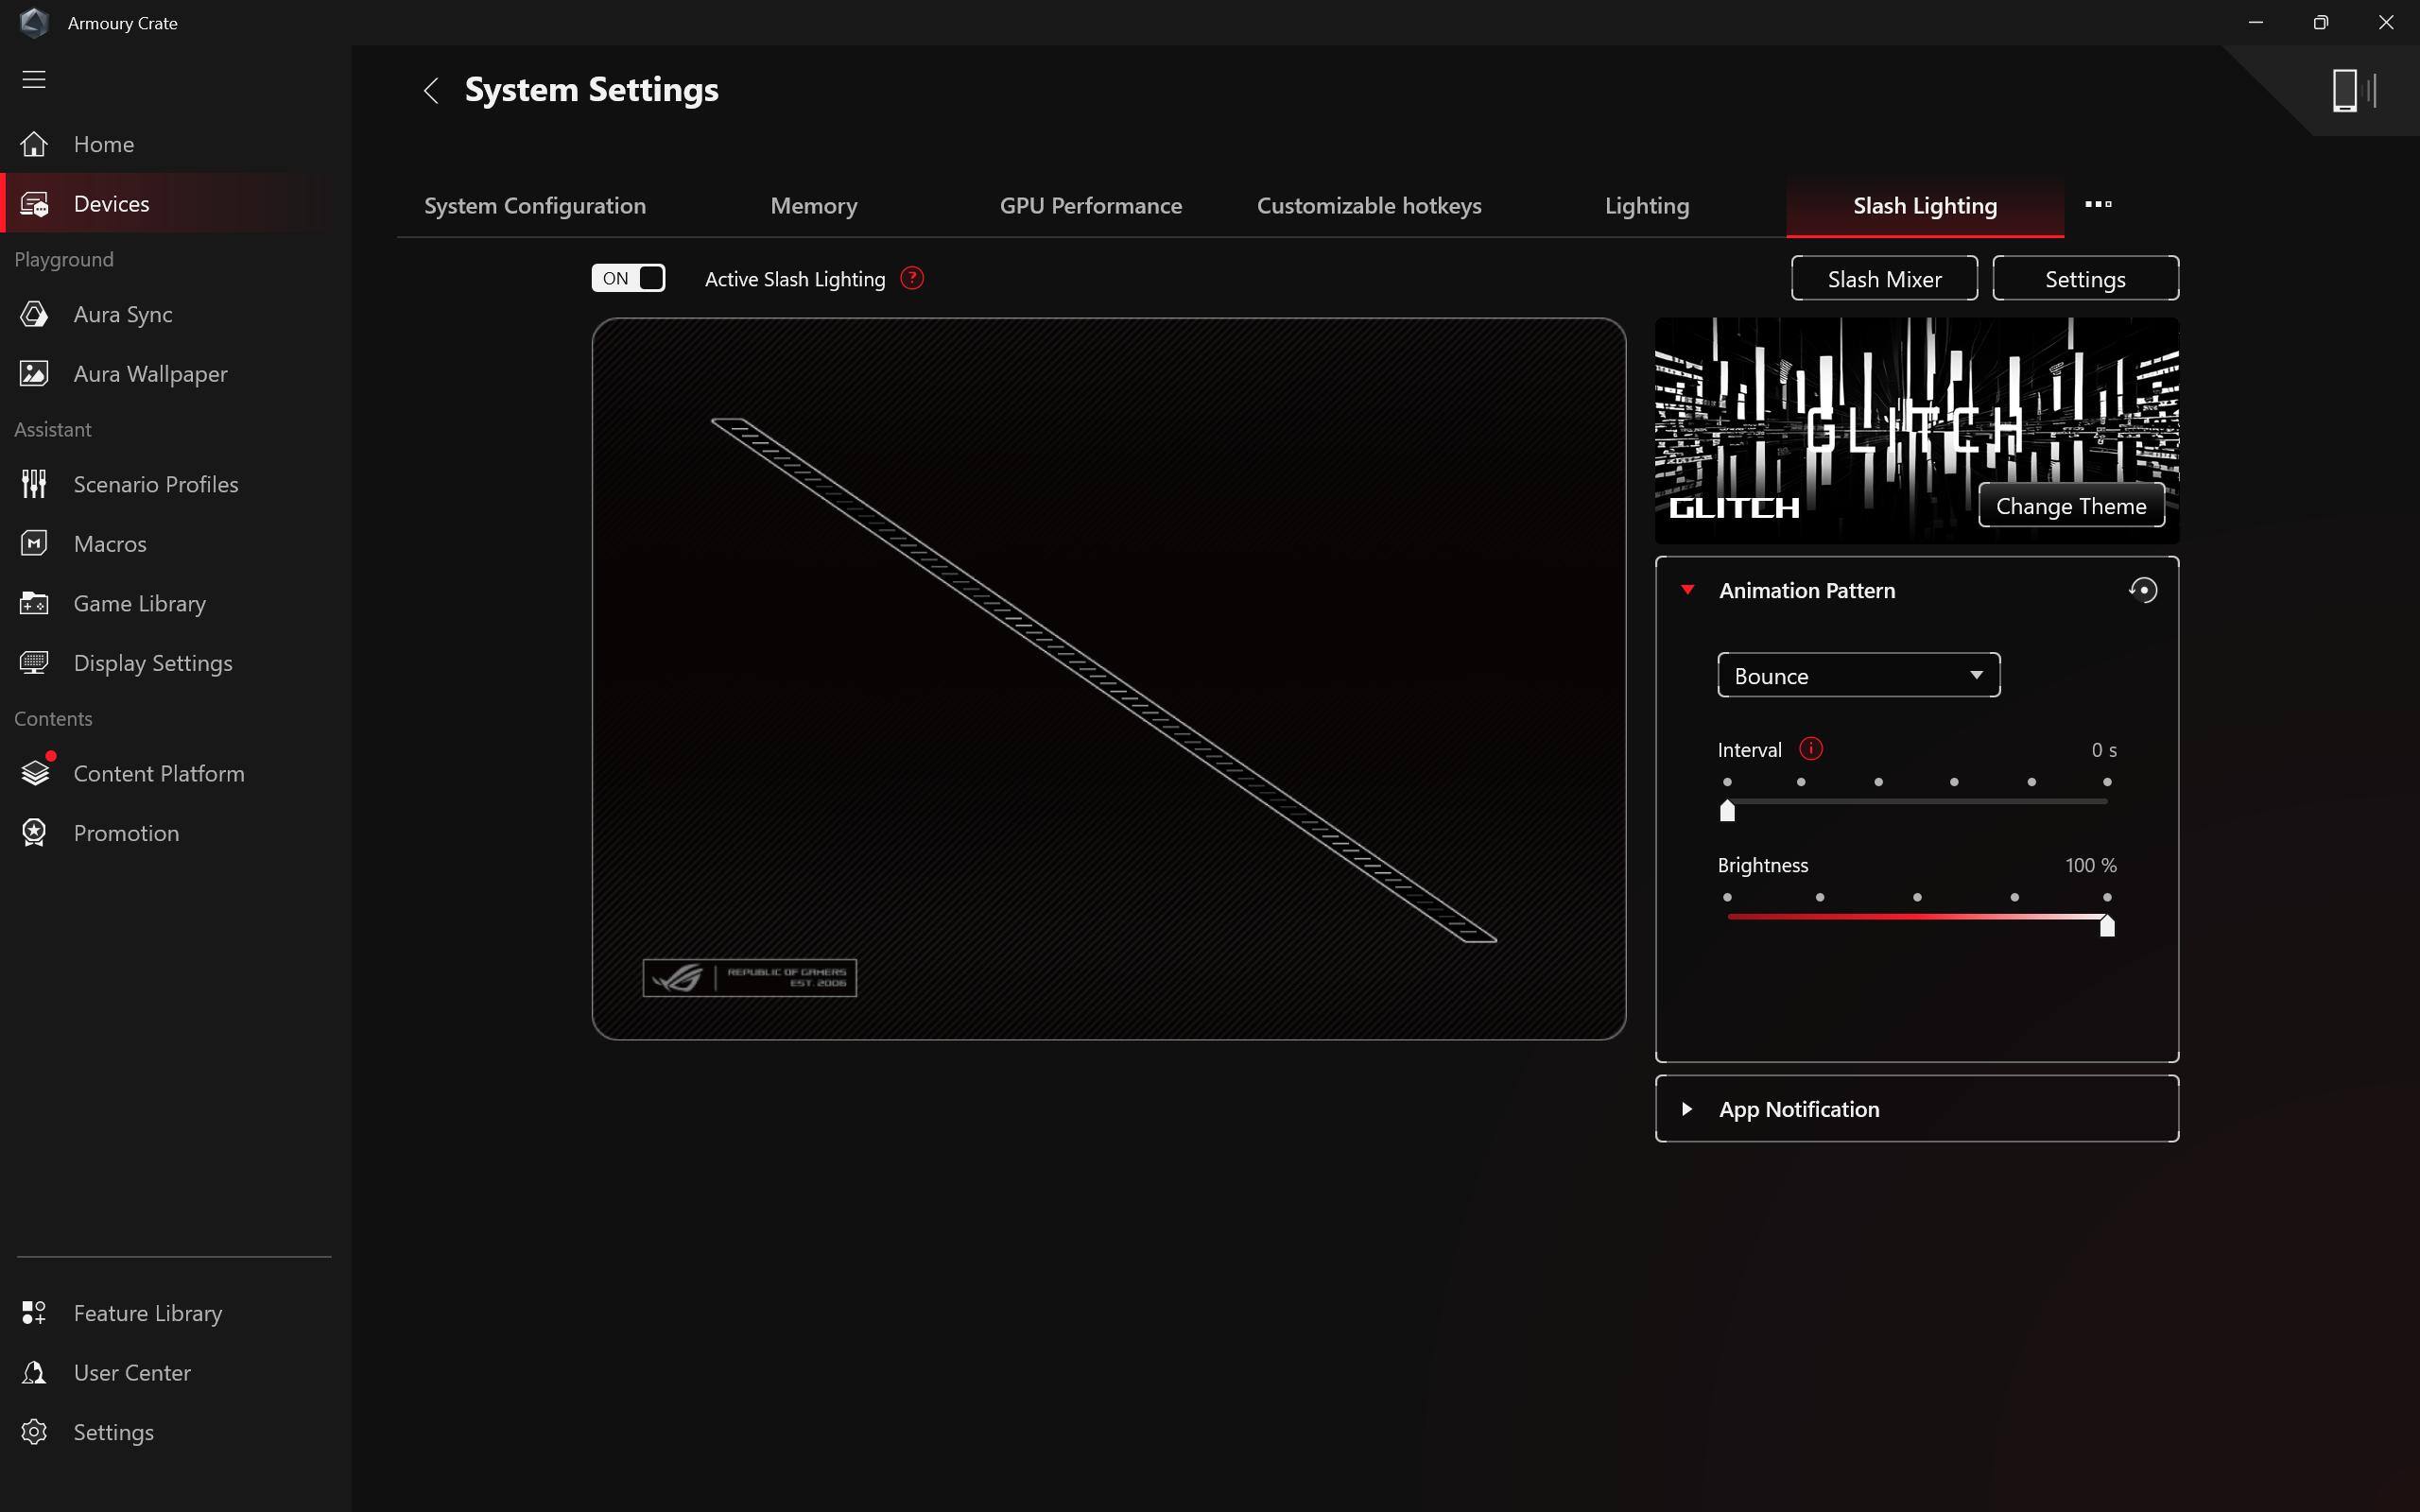Click the "System Settings" page title

click(592, 90)
